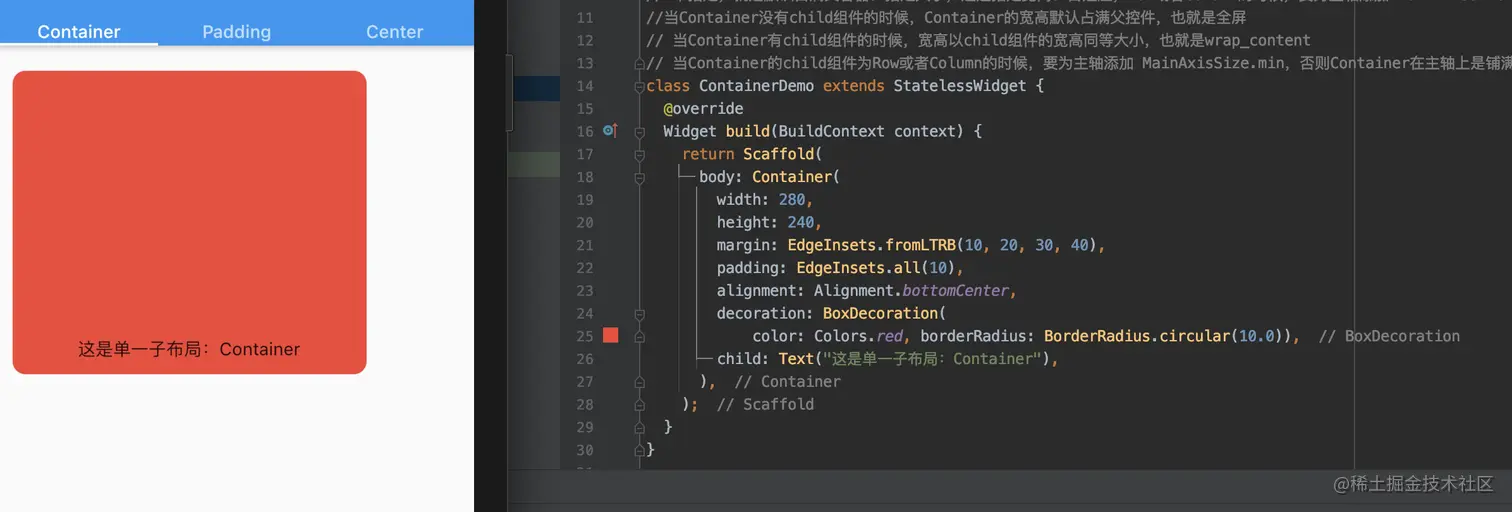Click the red Container box in the app preview
Screen dimensions: 1512x512
click(189, 222)
